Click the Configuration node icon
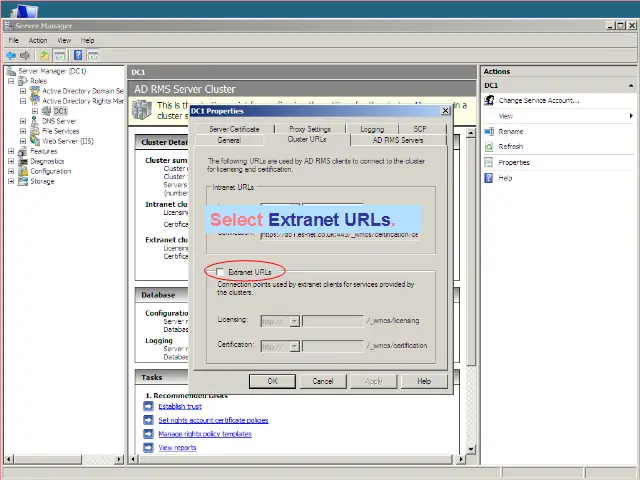Image resolution: width=640 pixels, height=480 pixels. [x=23, y=171]
